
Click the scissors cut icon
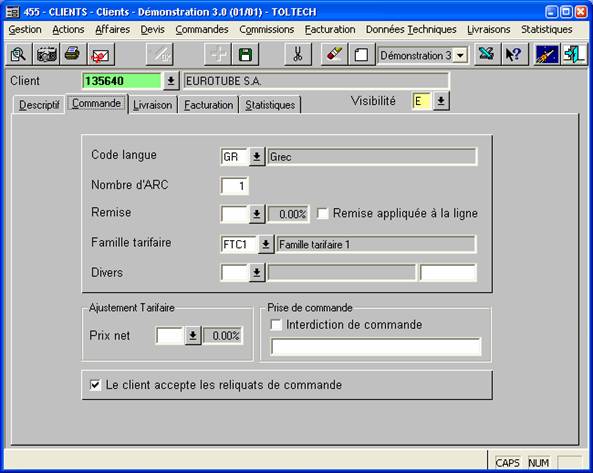298,55
